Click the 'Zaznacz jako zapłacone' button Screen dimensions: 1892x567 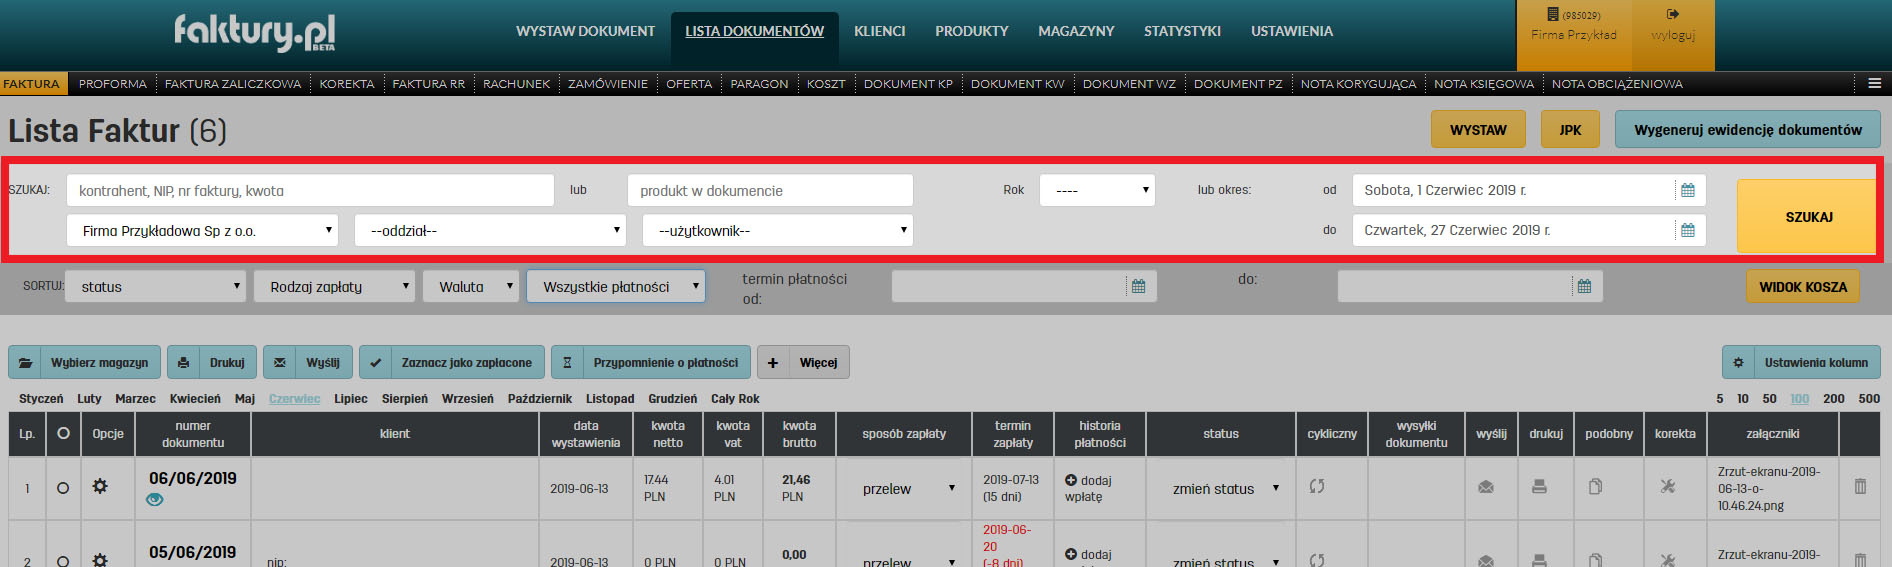click(x=452, y=363)
